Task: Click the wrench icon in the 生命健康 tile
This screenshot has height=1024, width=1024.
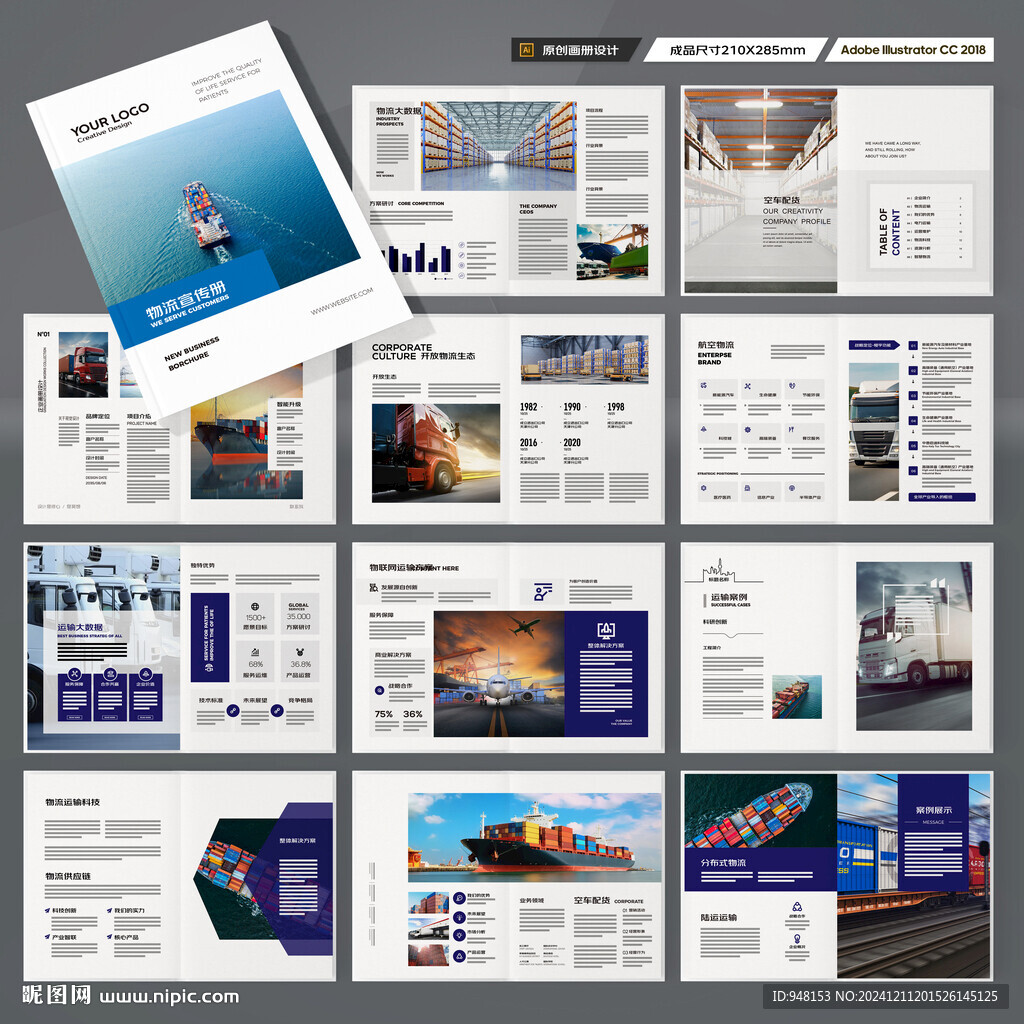Action: pyautogui.click(x=748, y=386)
